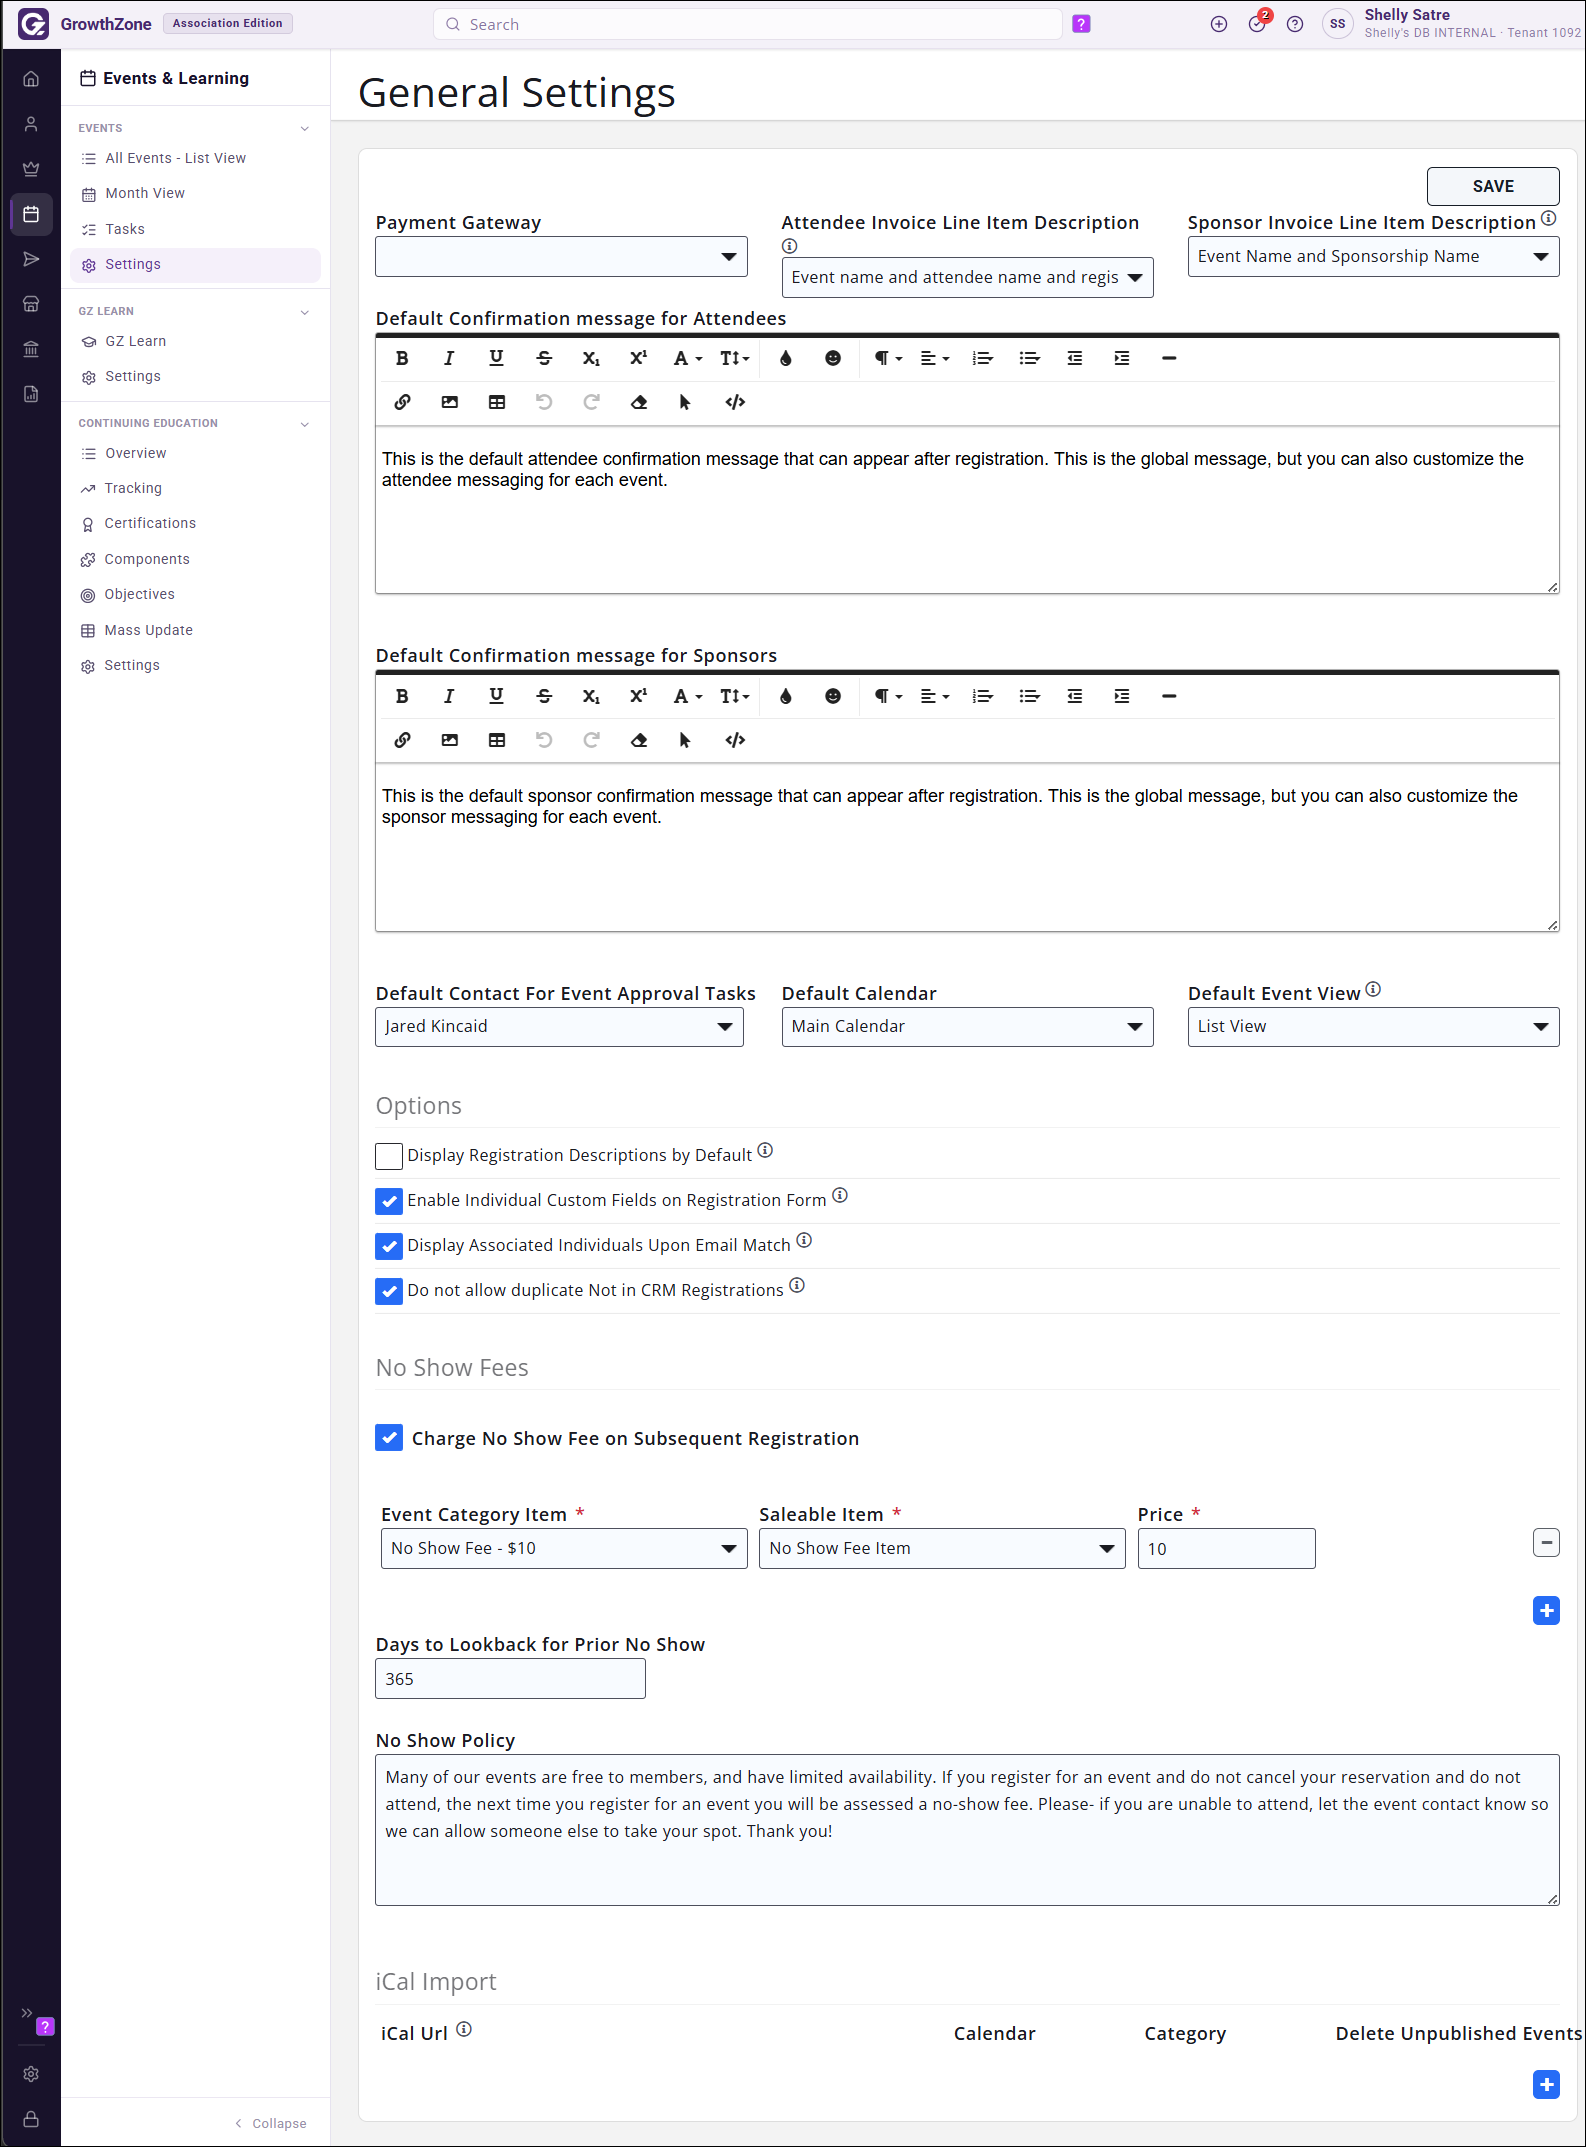Open Mass Update in the sidebar
The width and height of the screenshot is (1586, 2147).
pyautogui.click(x=149, y=630)
